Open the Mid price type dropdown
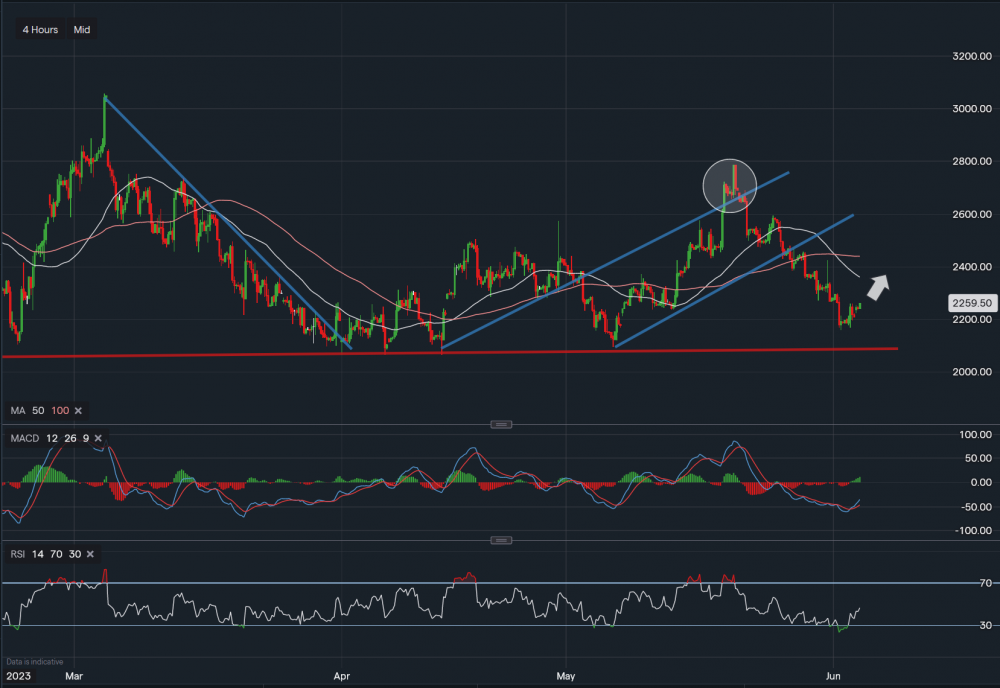 [82, 30]
